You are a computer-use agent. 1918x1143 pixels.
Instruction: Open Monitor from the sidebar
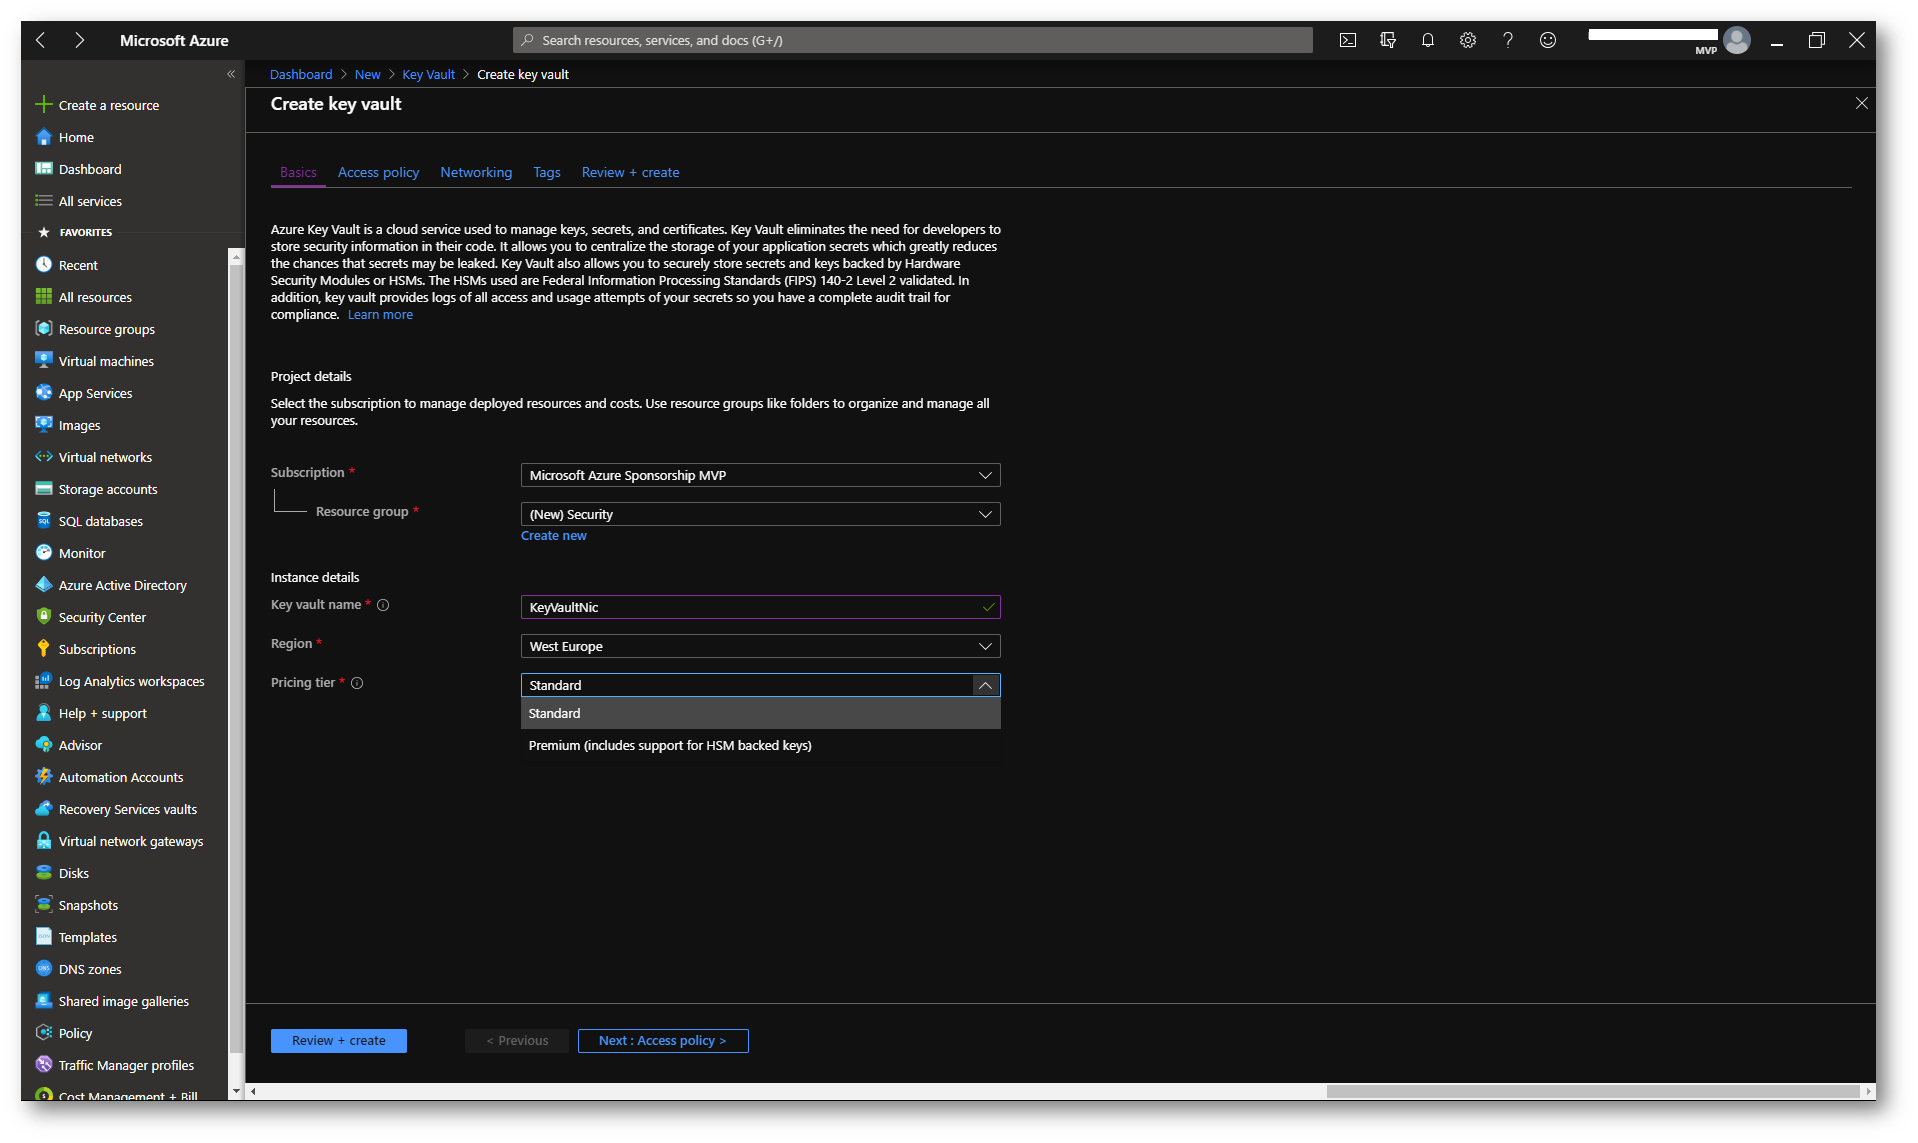82,553
